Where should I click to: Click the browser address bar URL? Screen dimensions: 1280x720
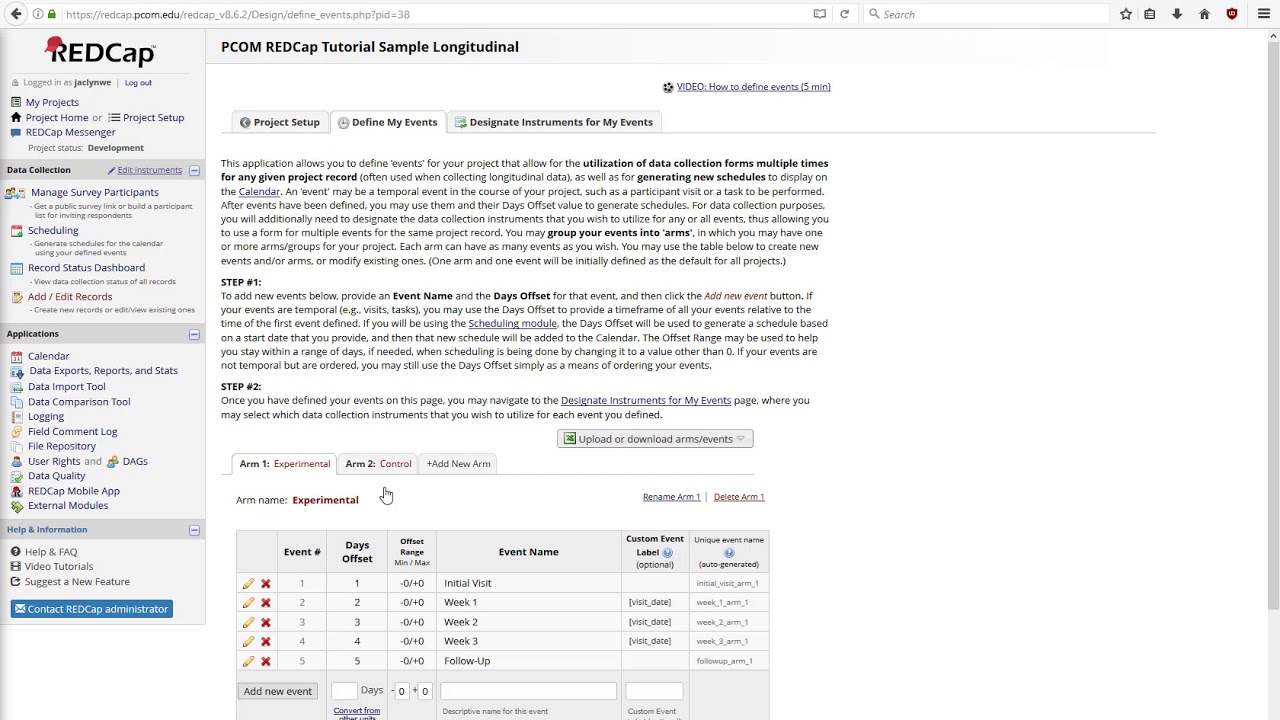coord(237,14)
